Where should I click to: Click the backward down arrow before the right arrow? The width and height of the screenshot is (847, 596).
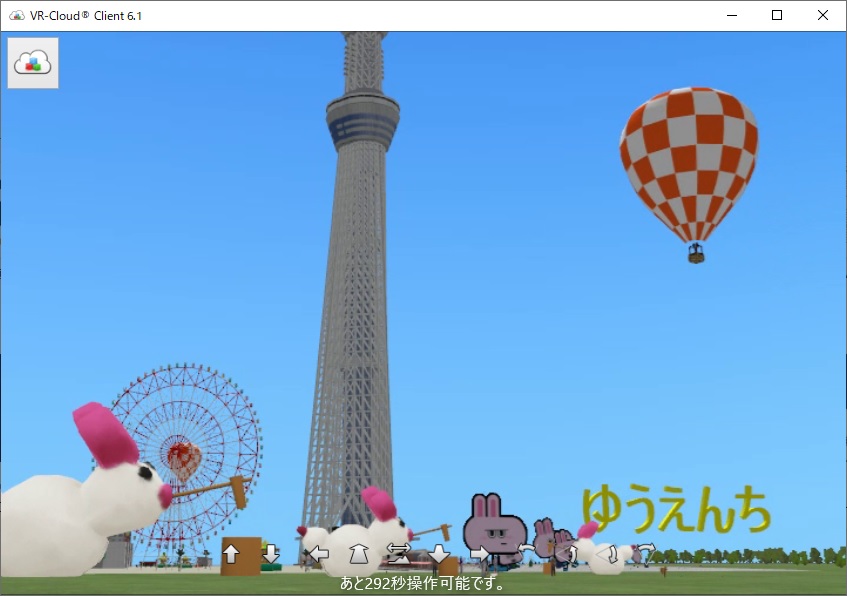click(439, 554)
